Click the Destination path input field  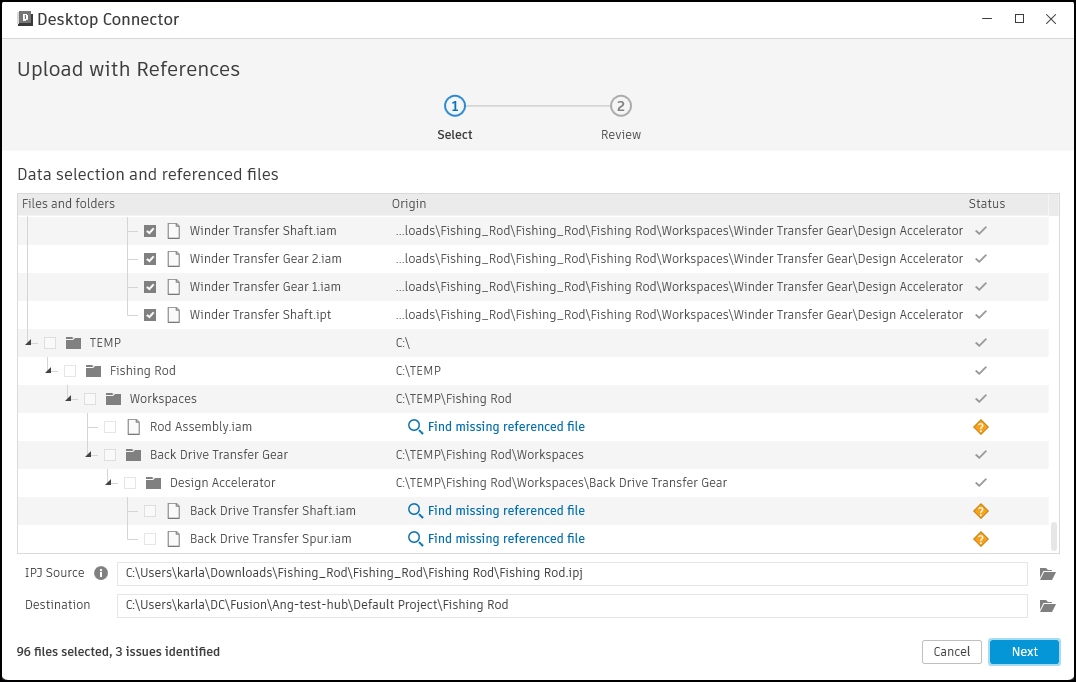[x=571, y=606]
